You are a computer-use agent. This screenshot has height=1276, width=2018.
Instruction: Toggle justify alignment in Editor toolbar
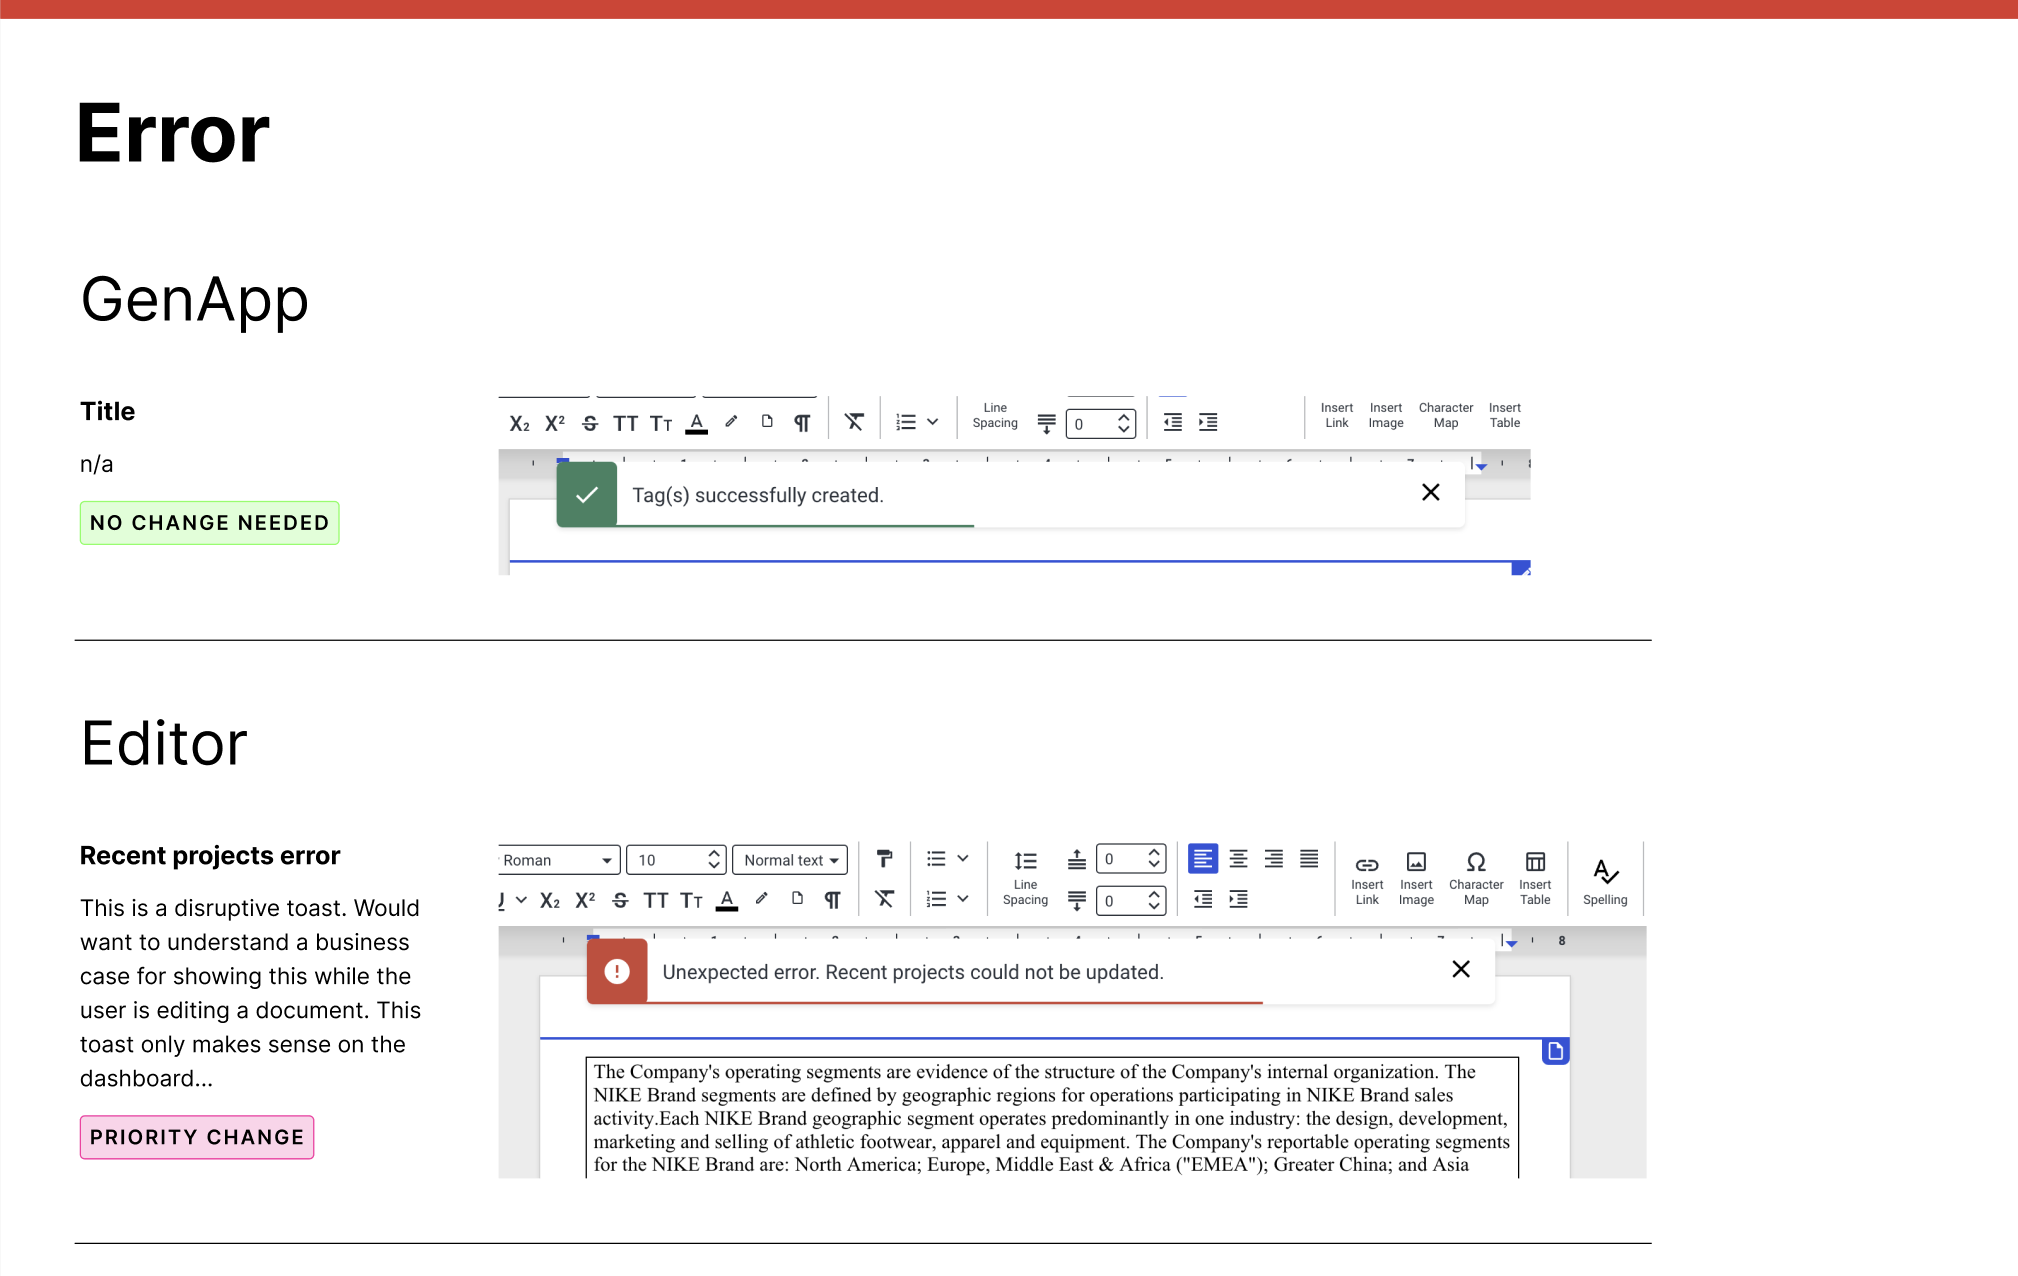pyautogui.click(x=1308, y=859)
